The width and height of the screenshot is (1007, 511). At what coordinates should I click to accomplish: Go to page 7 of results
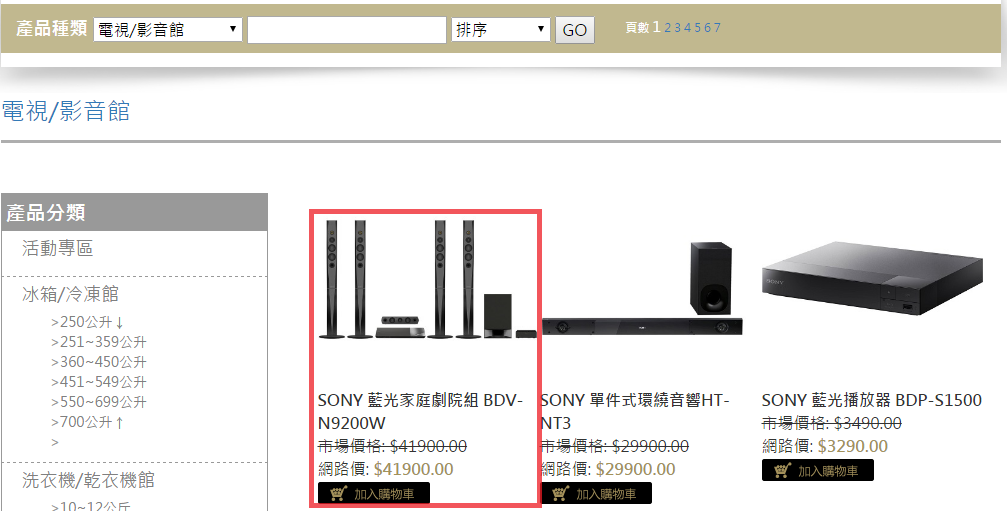tap(717, 28)
